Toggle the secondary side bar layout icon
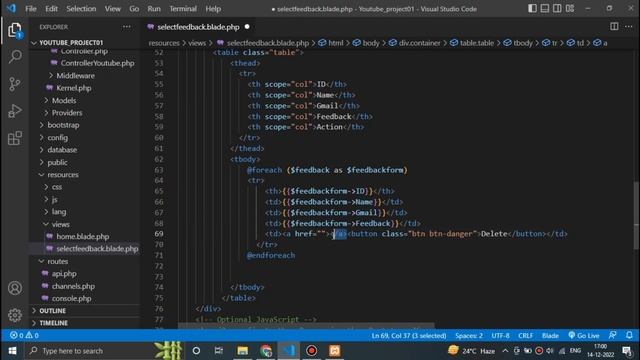Screen dimensions: 640x360 pos(557,8)
